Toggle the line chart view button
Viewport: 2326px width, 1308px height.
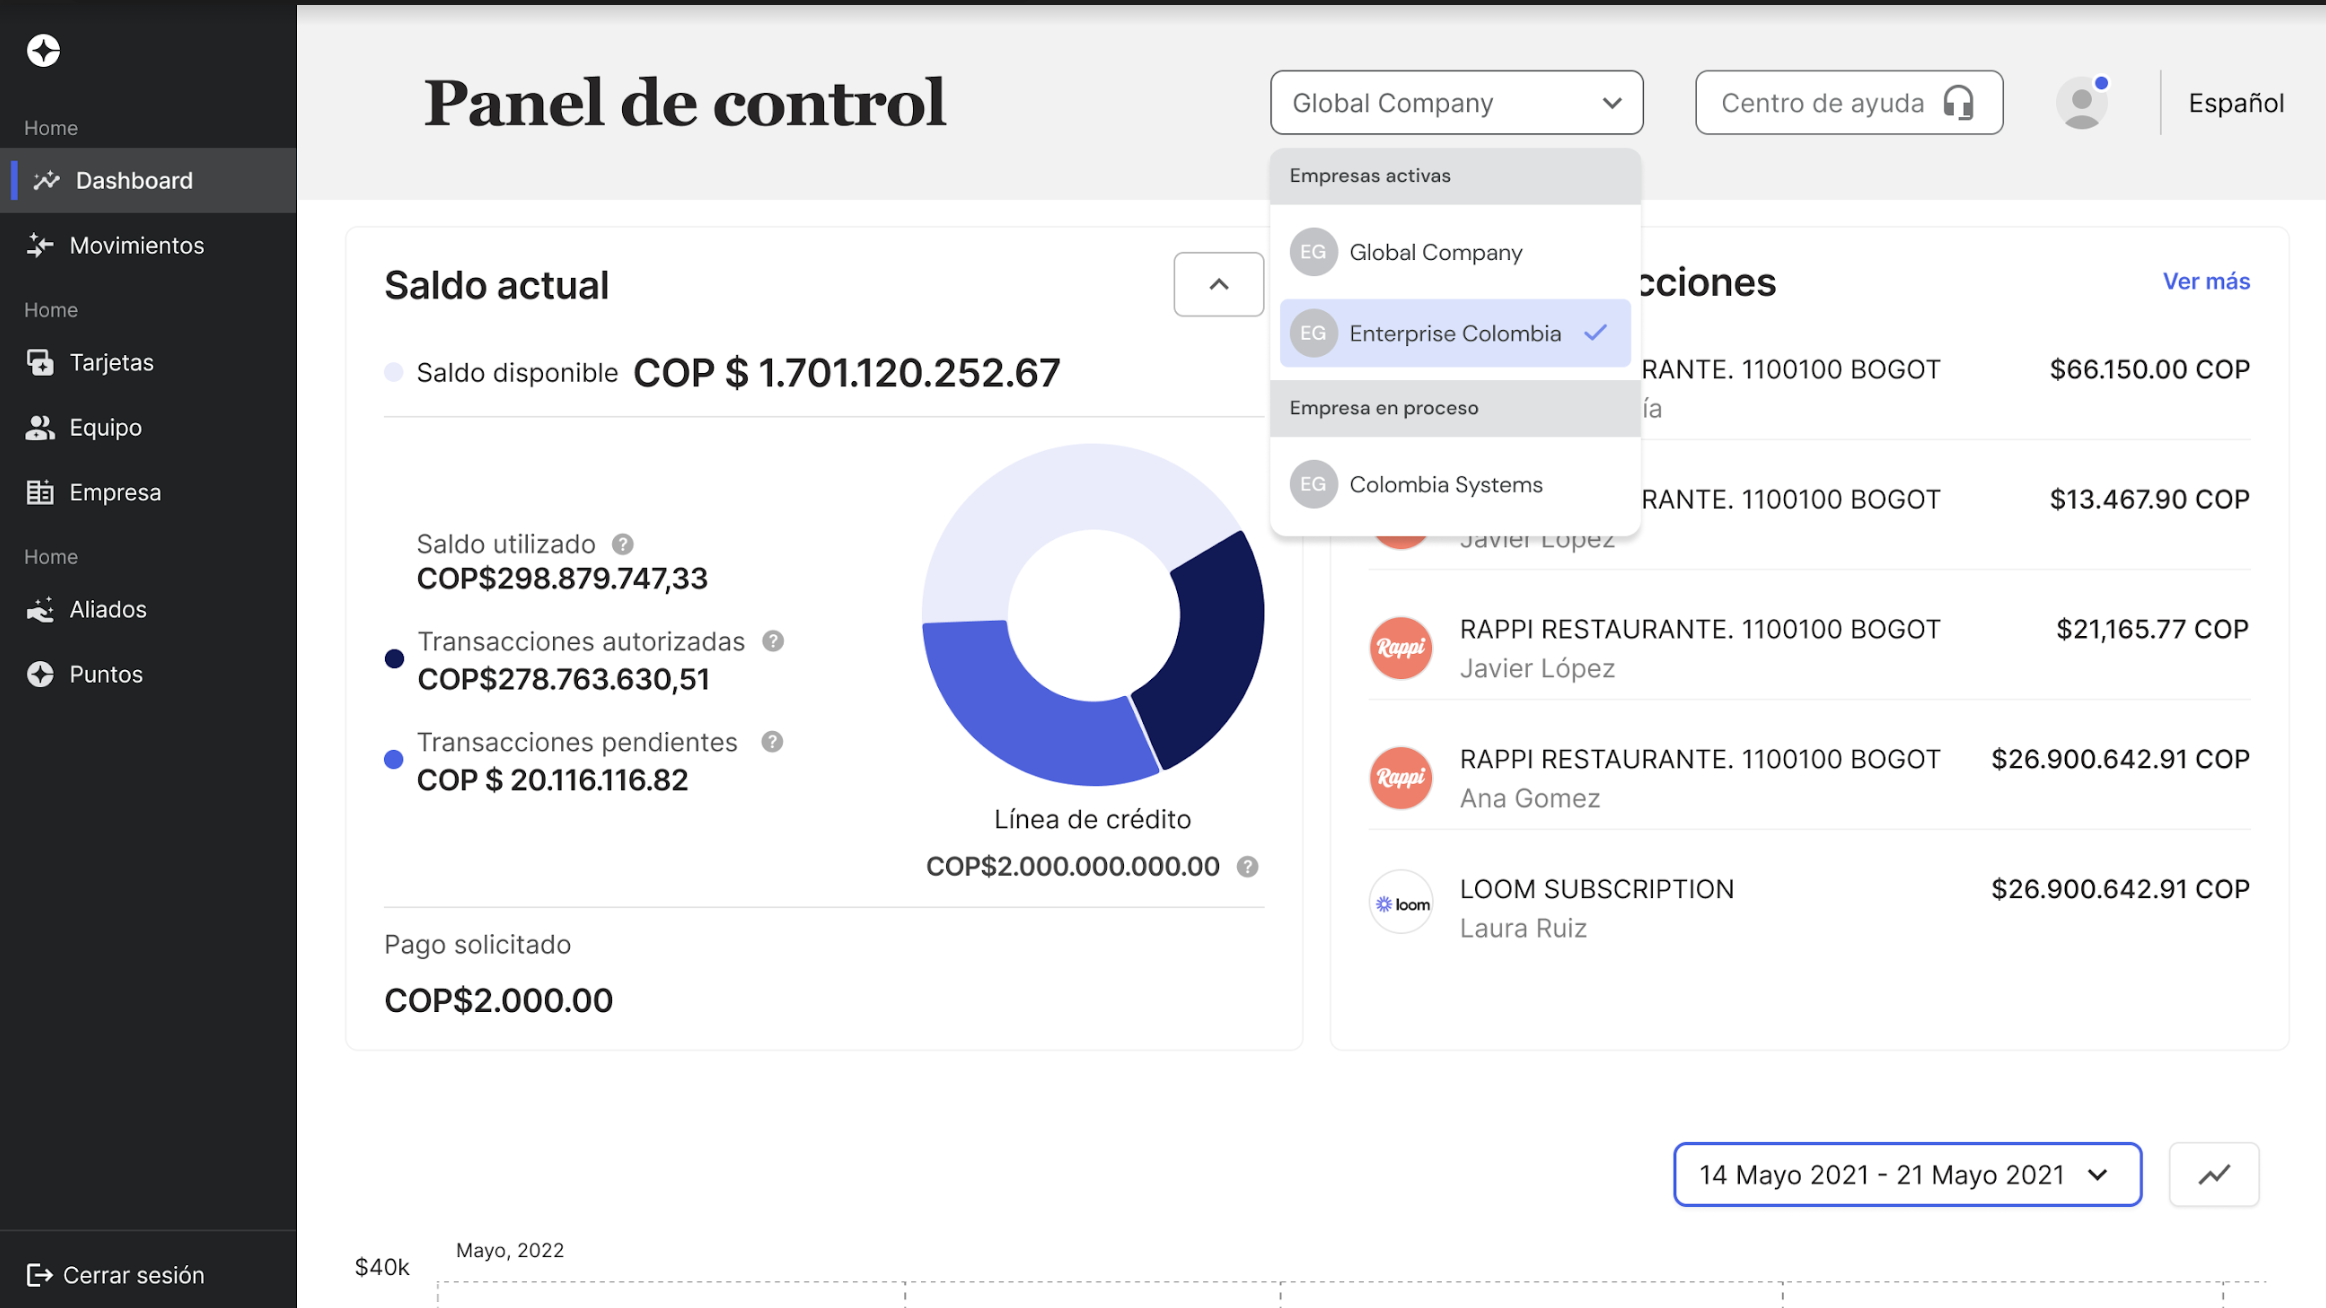tap(2214, 1174)
